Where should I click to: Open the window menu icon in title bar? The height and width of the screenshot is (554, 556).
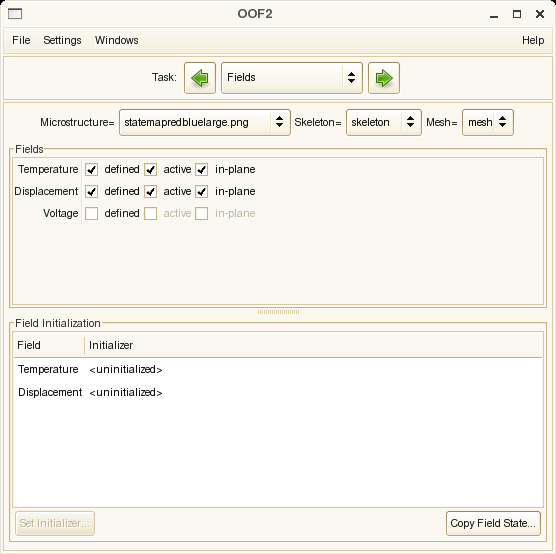pos(15,14)
